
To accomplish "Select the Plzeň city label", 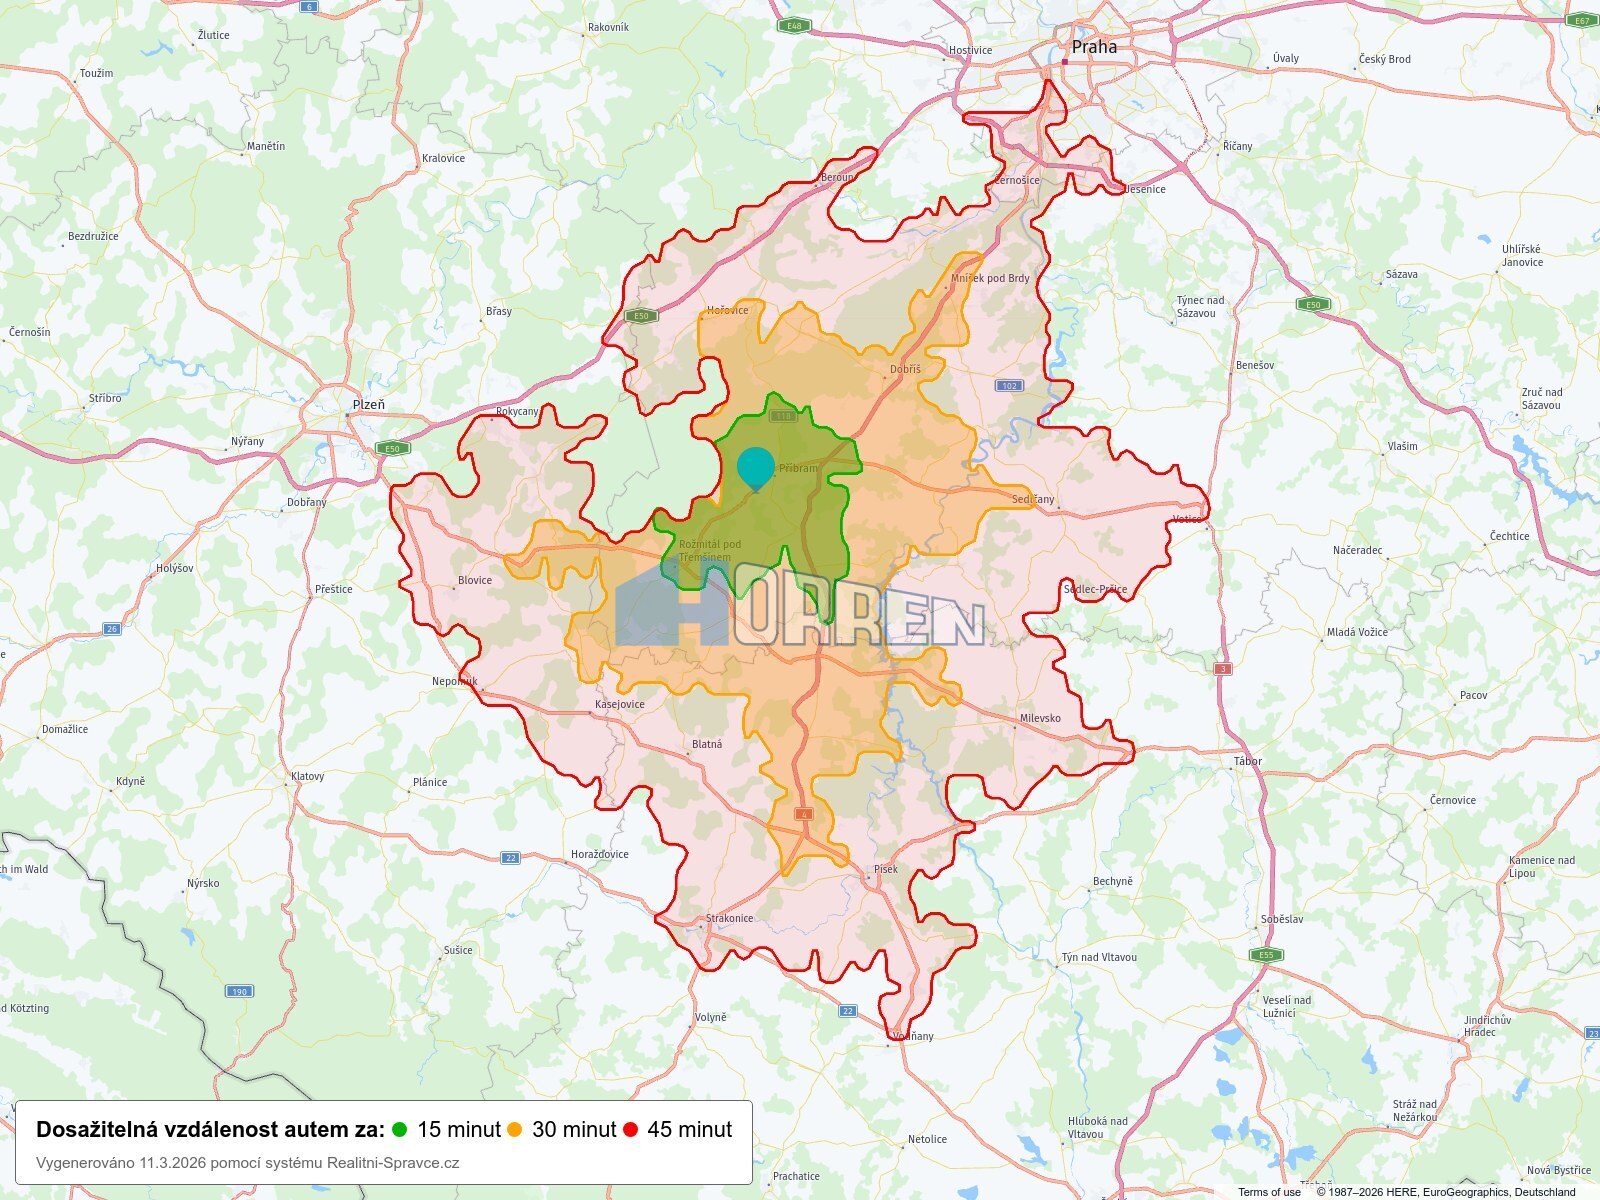I will pyautogui.click(x=368, y=405).
